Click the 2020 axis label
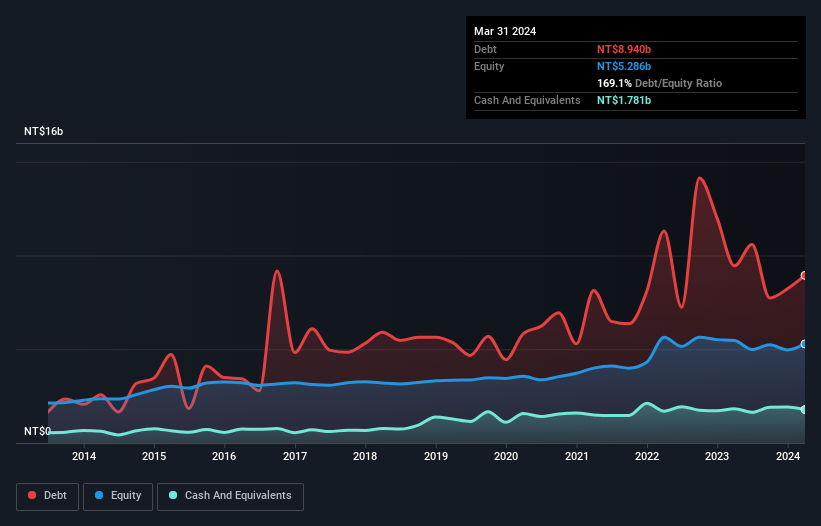The height and width of the screenshot is (526, 821). tap(506, 456)
